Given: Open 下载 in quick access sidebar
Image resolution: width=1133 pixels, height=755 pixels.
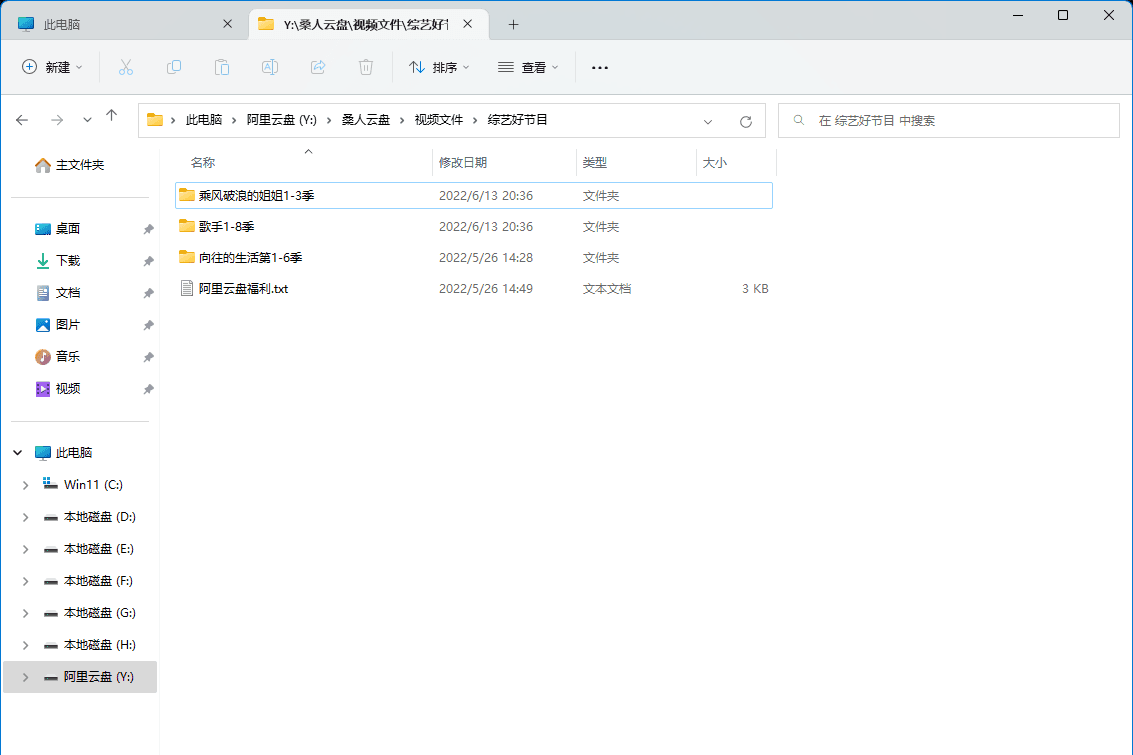Looking at the screenshot, I should point(68,261).
